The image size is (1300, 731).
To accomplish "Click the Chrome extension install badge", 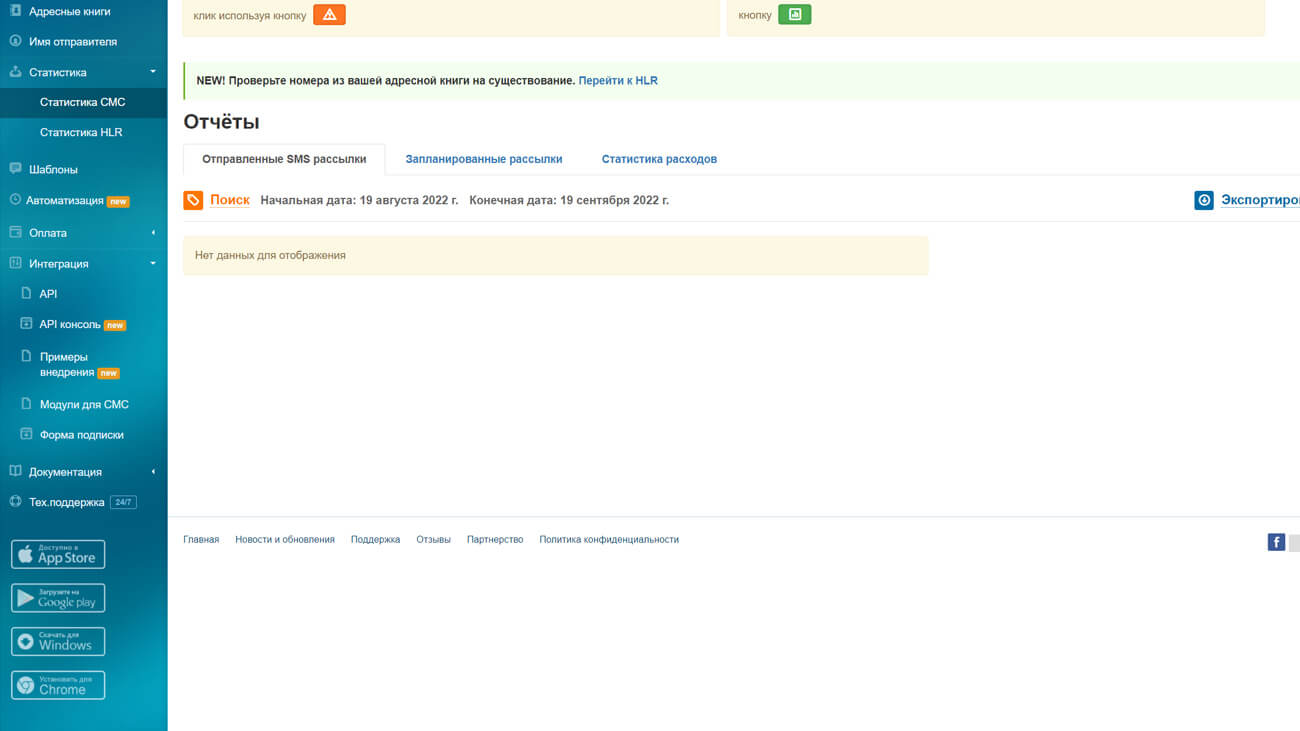I will pos(58,685).
